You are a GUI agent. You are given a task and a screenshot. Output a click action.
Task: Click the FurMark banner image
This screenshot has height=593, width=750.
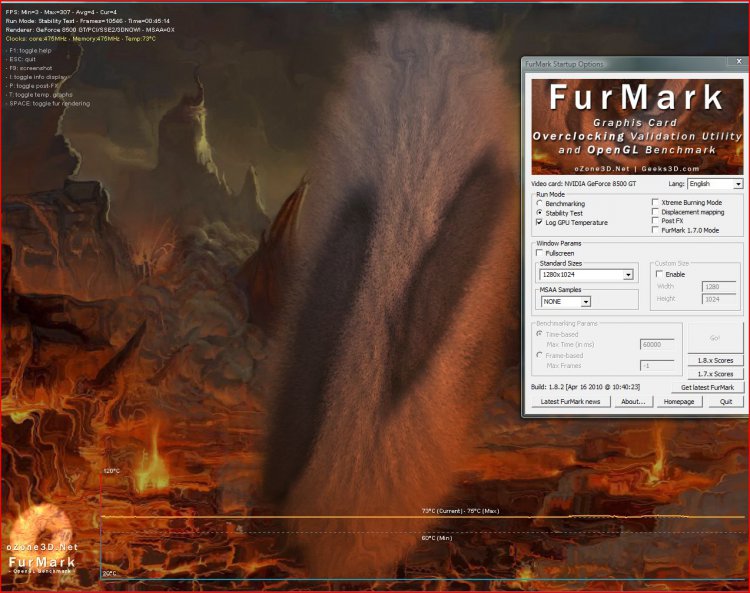pyautogui.click(x=637, y=127)
